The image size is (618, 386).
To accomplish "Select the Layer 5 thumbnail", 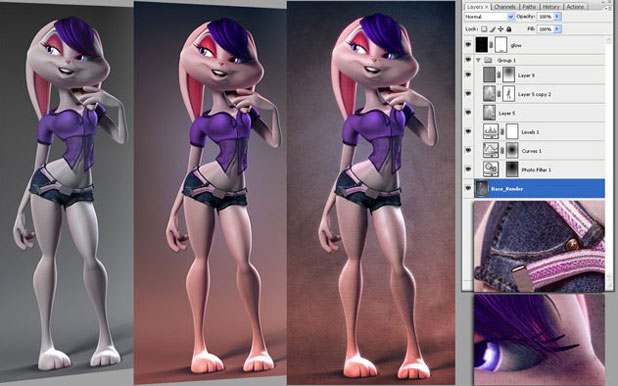I will (490, 113).
